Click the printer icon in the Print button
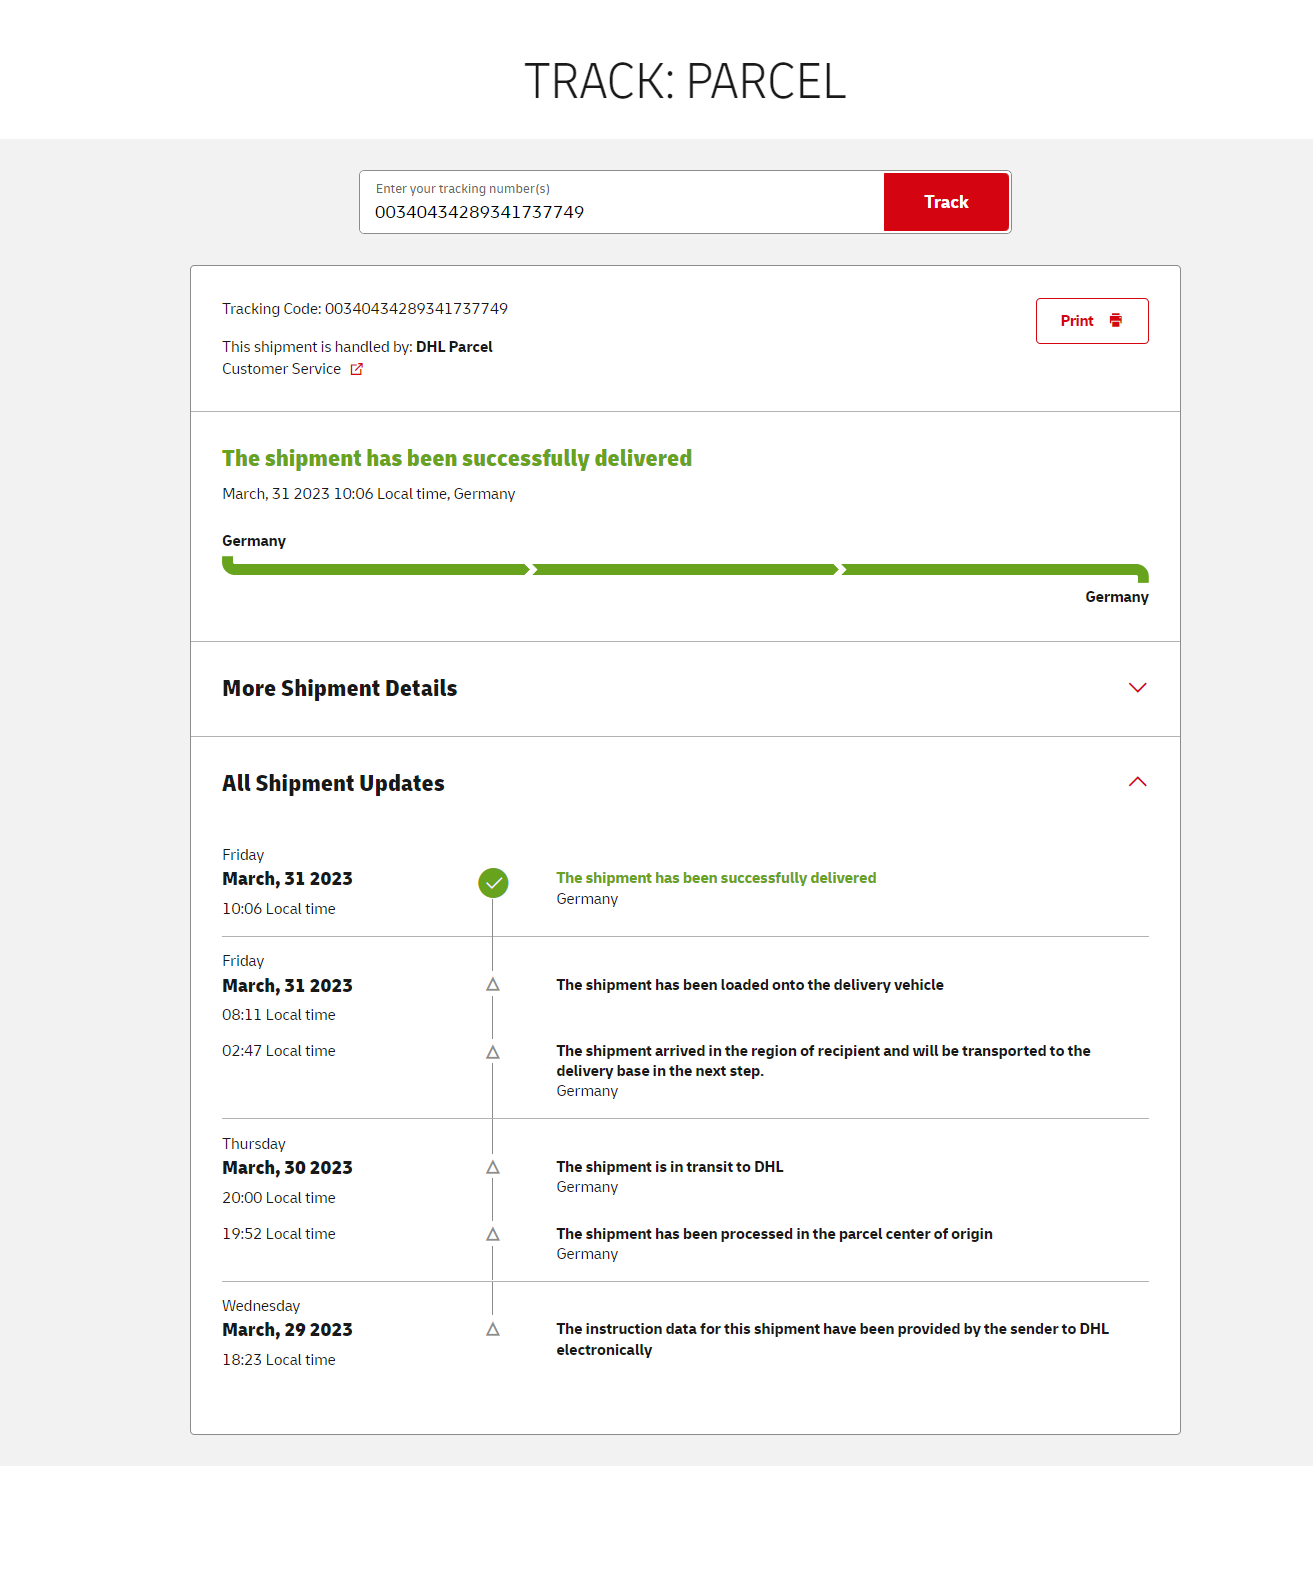 tap(1116, 321)
